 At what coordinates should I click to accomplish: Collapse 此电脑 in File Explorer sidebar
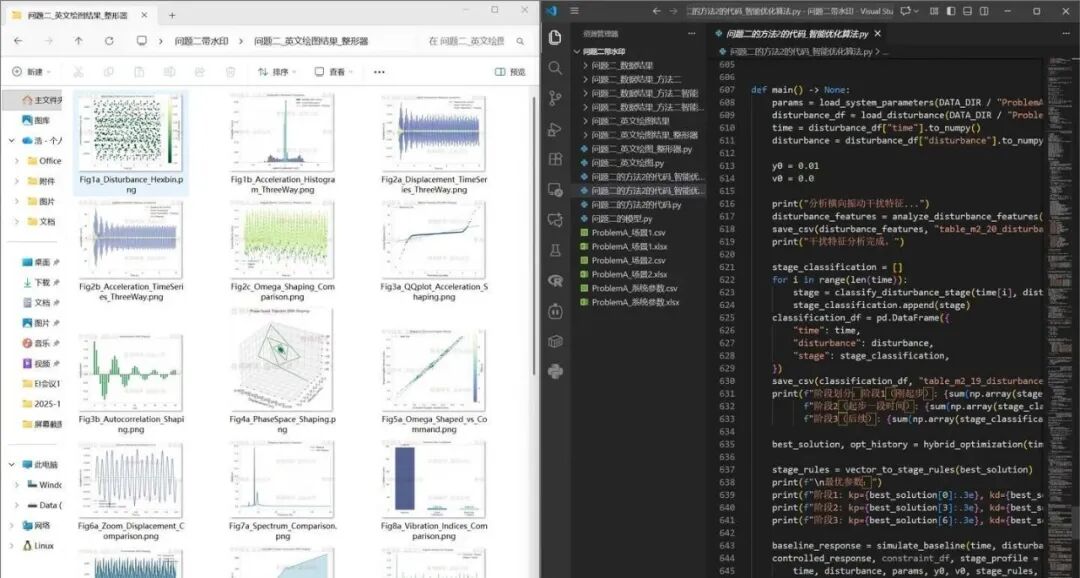(12, 464)
